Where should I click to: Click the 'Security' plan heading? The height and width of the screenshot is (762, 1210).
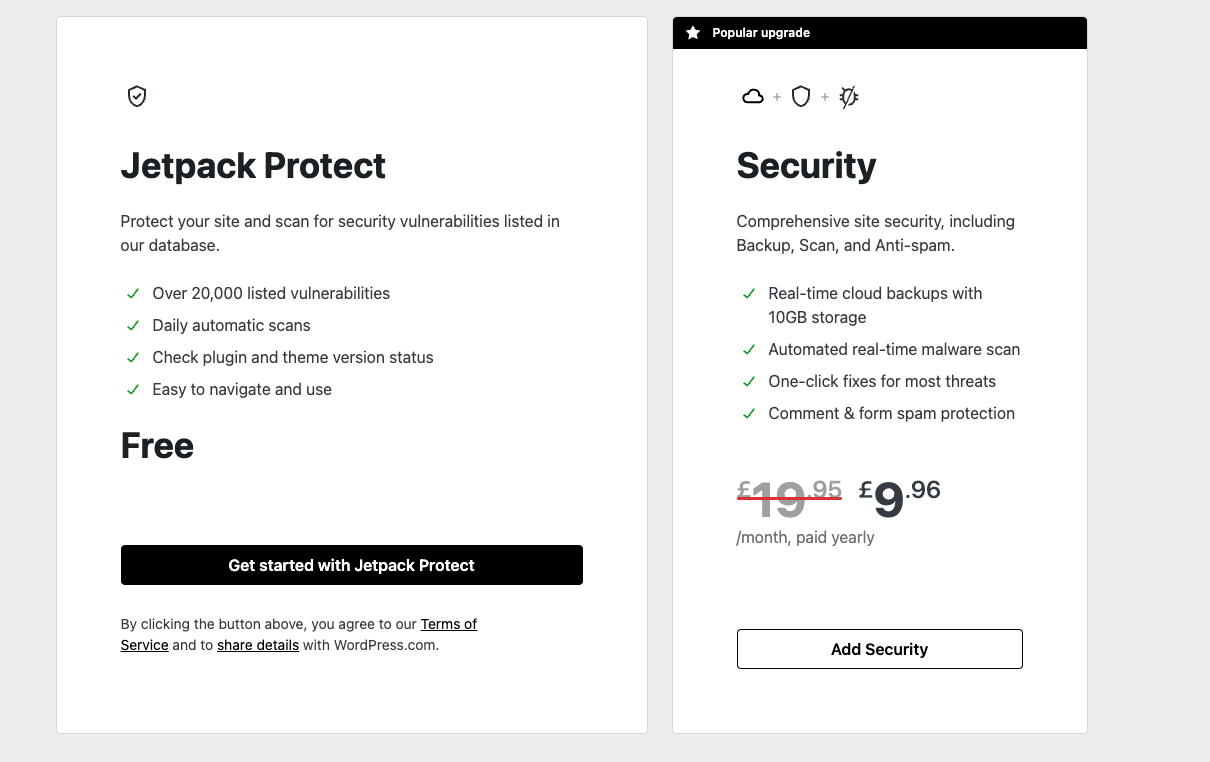[x=806, y=166]
